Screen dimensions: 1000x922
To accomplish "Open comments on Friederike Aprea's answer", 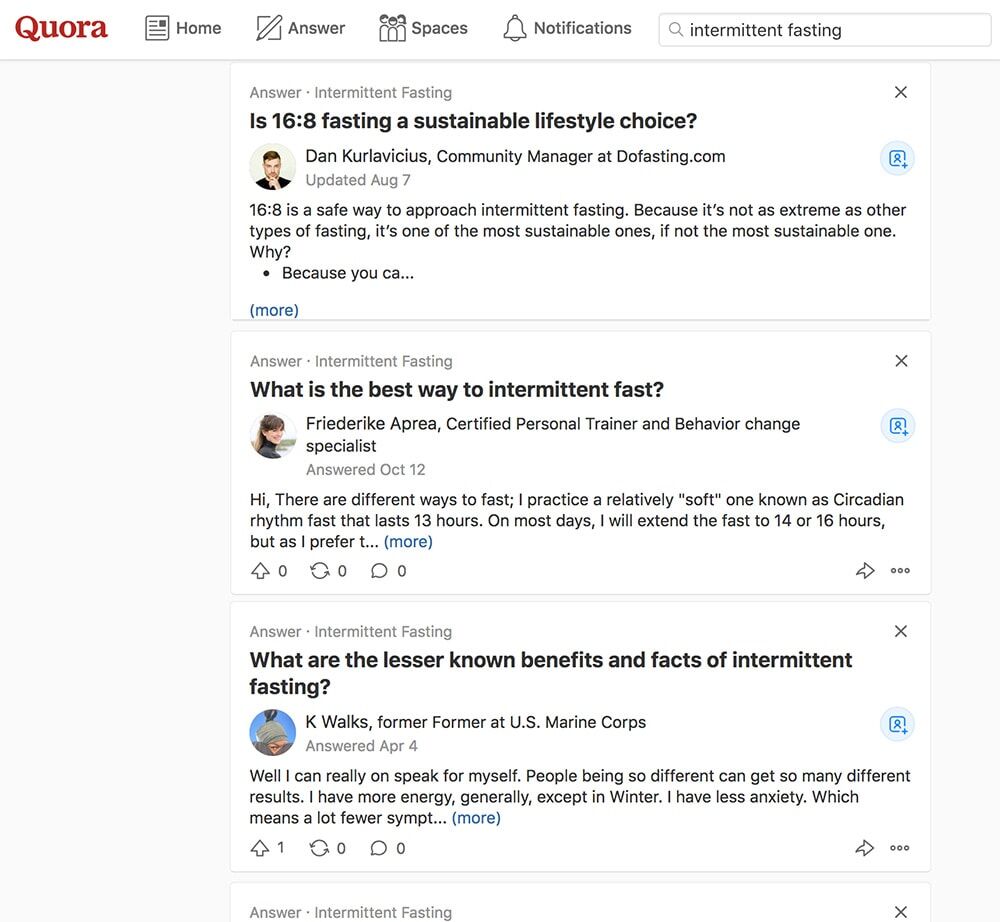I will click(x=380, y=571).
